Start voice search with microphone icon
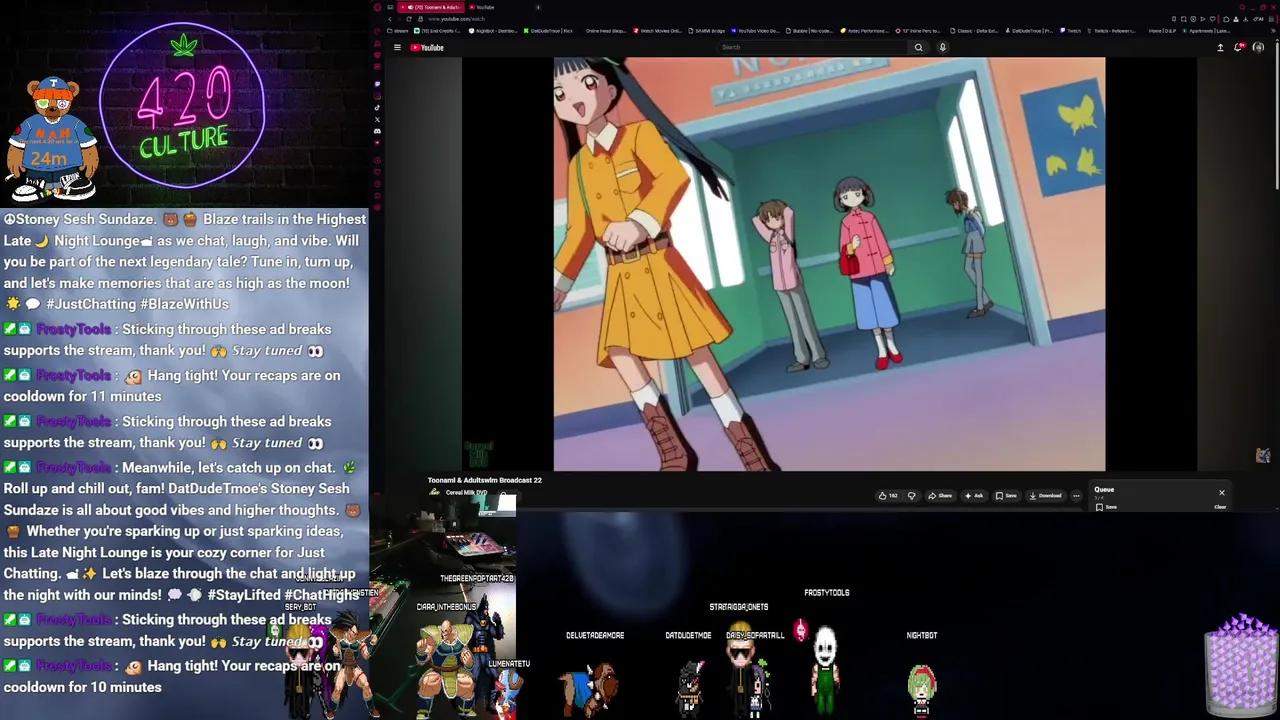 tap(942, 47)
